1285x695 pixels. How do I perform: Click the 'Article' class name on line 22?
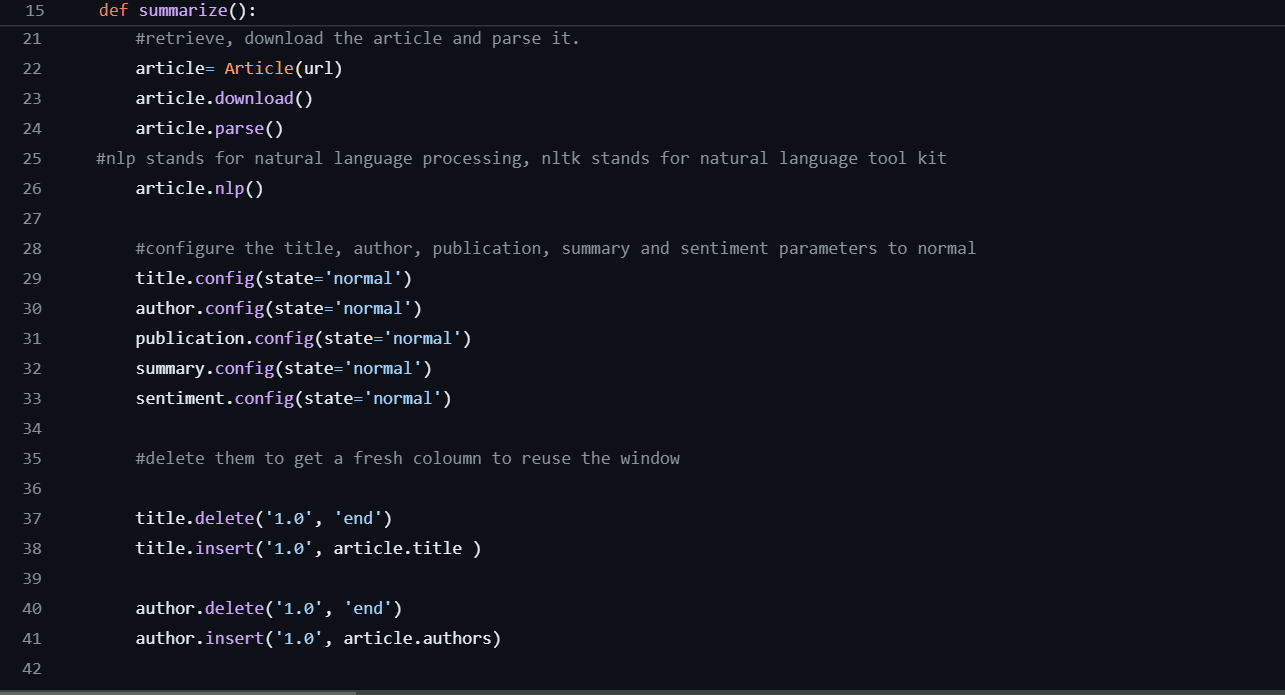click(259, 68)
